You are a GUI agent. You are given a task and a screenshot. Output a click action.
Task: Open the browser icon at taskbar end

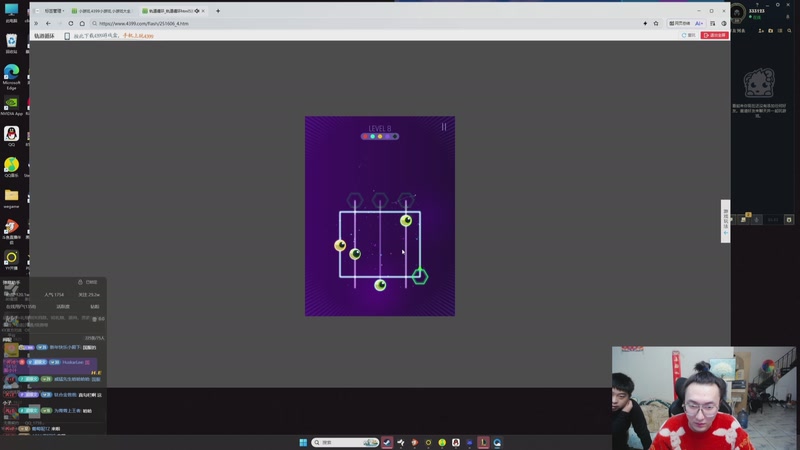click(497, 442)
